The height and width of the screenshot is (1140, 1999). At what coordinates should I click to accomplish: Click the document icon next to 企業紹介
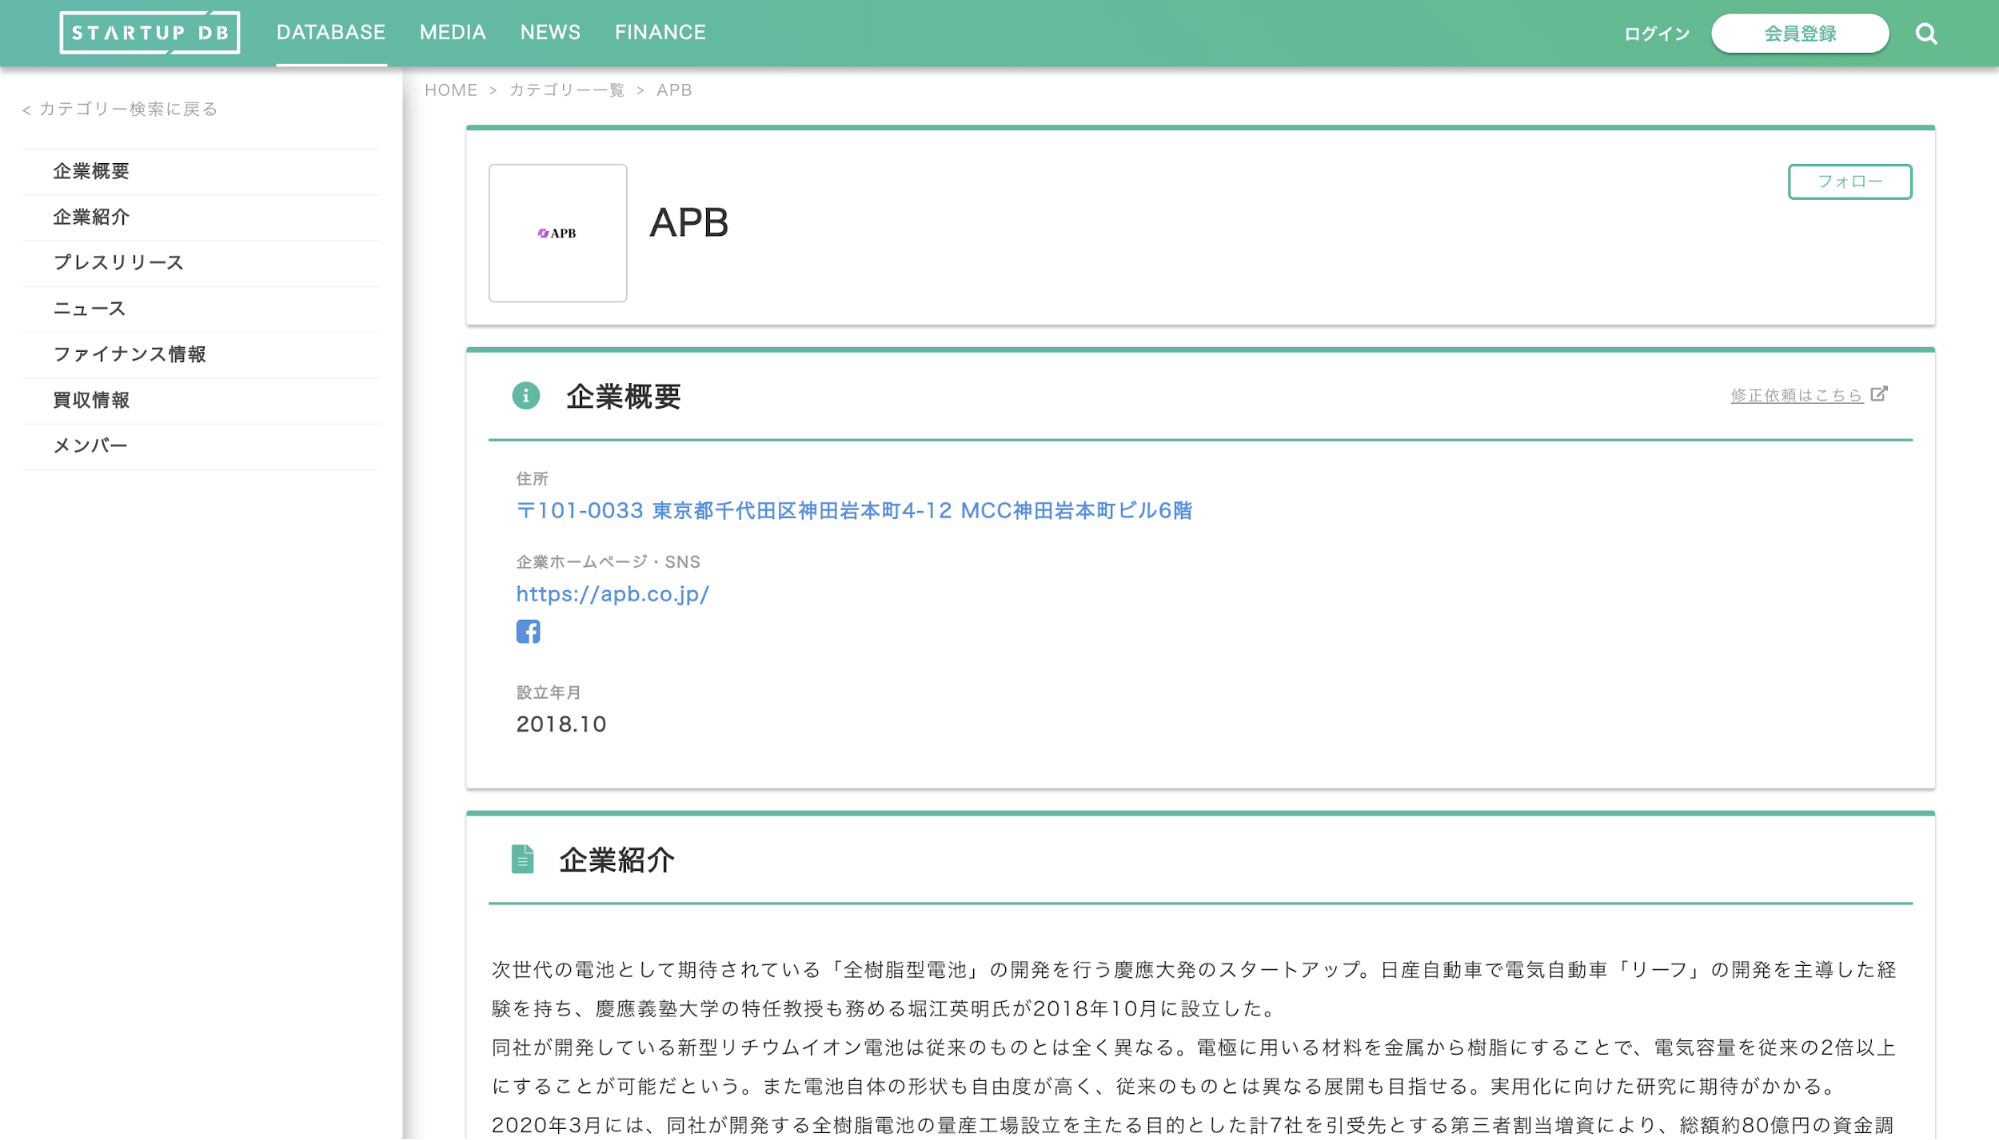(522, 859)
